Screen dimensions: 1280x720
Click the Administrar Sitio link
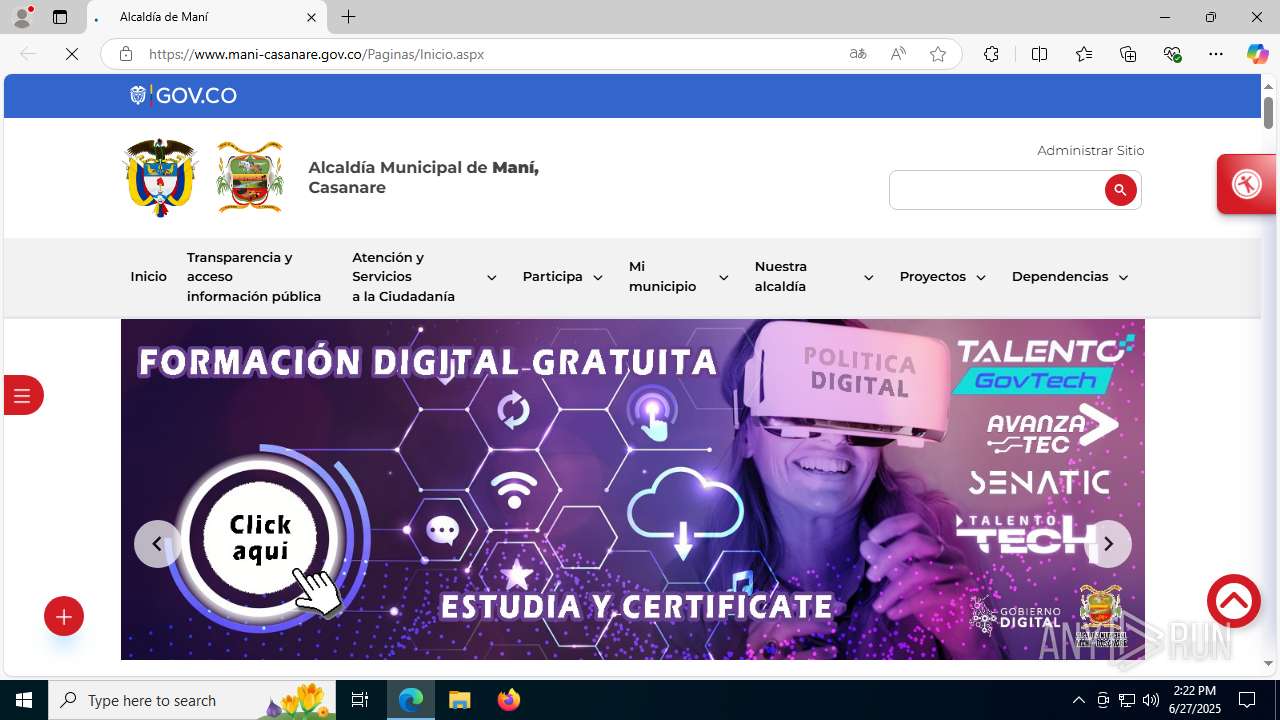point(1090,151)
